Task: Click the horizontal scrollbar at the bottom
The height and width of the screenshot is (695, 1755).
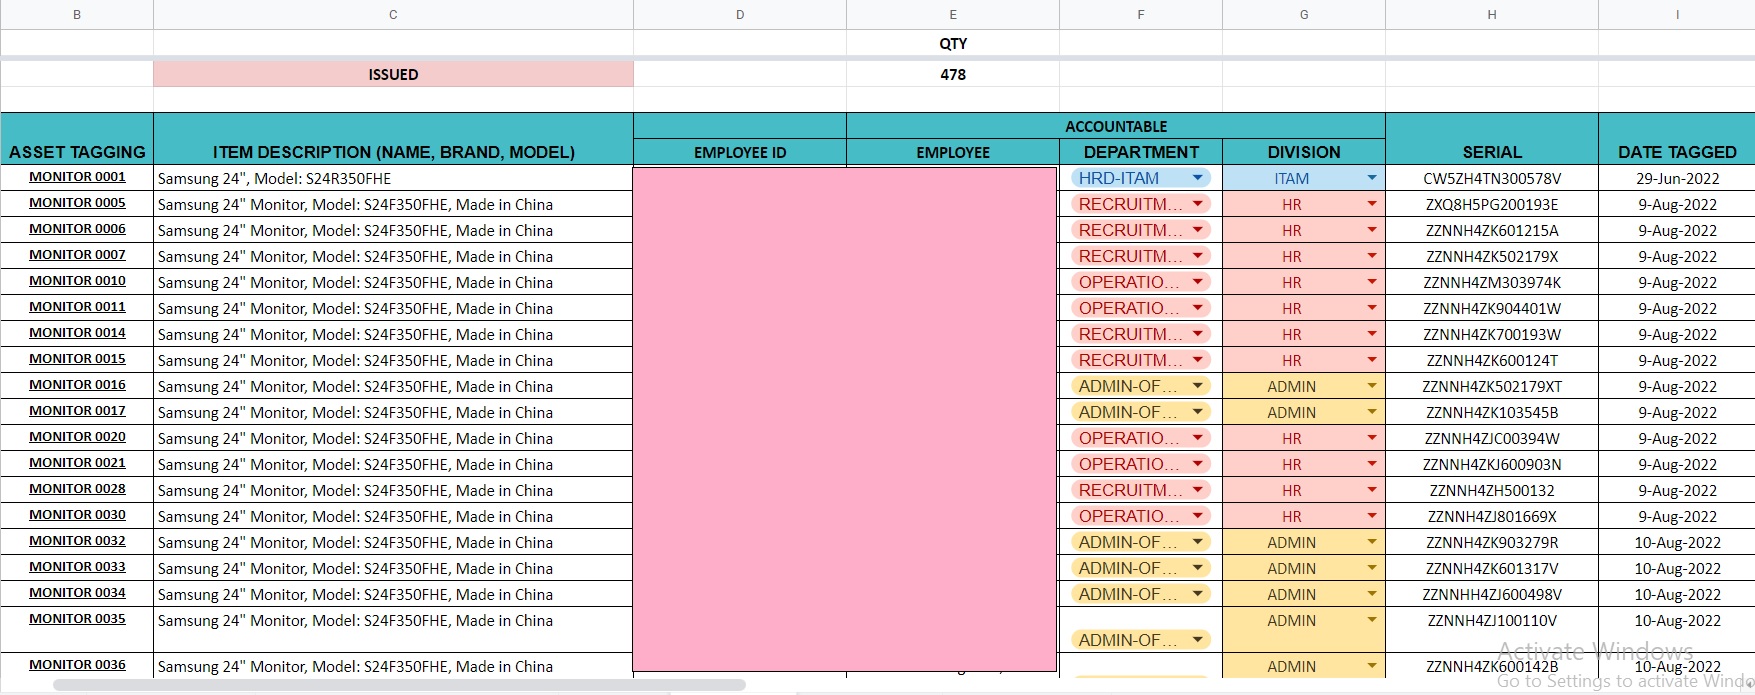Action: coord(400,685)
